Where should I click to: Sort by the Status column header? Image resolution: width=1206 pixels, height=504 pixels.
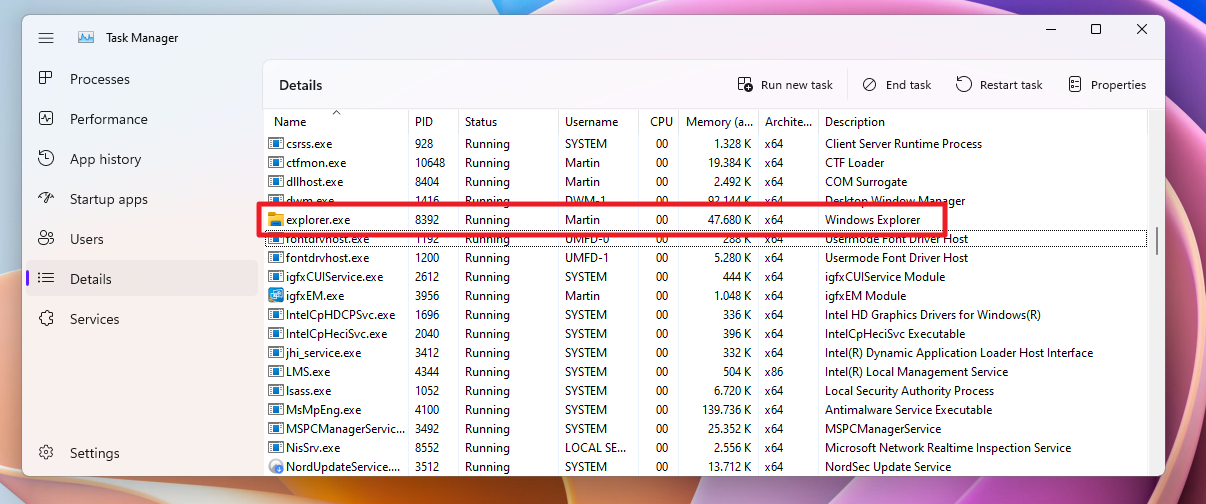(508, 122)
